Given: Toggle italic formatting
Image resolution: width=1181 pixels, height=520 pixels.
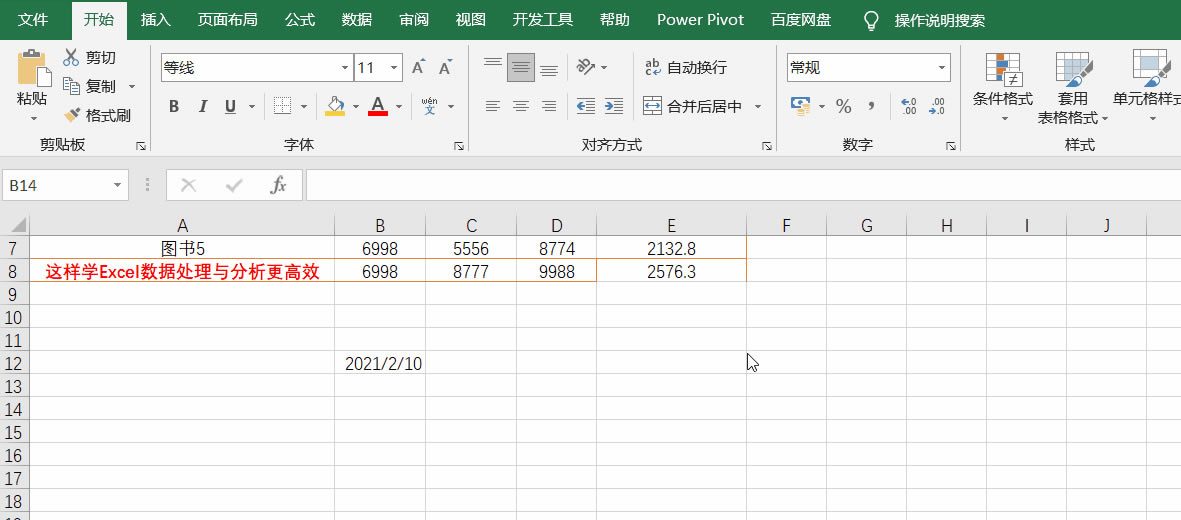Looking at the screenshot, I should click(x=203, y=106).
